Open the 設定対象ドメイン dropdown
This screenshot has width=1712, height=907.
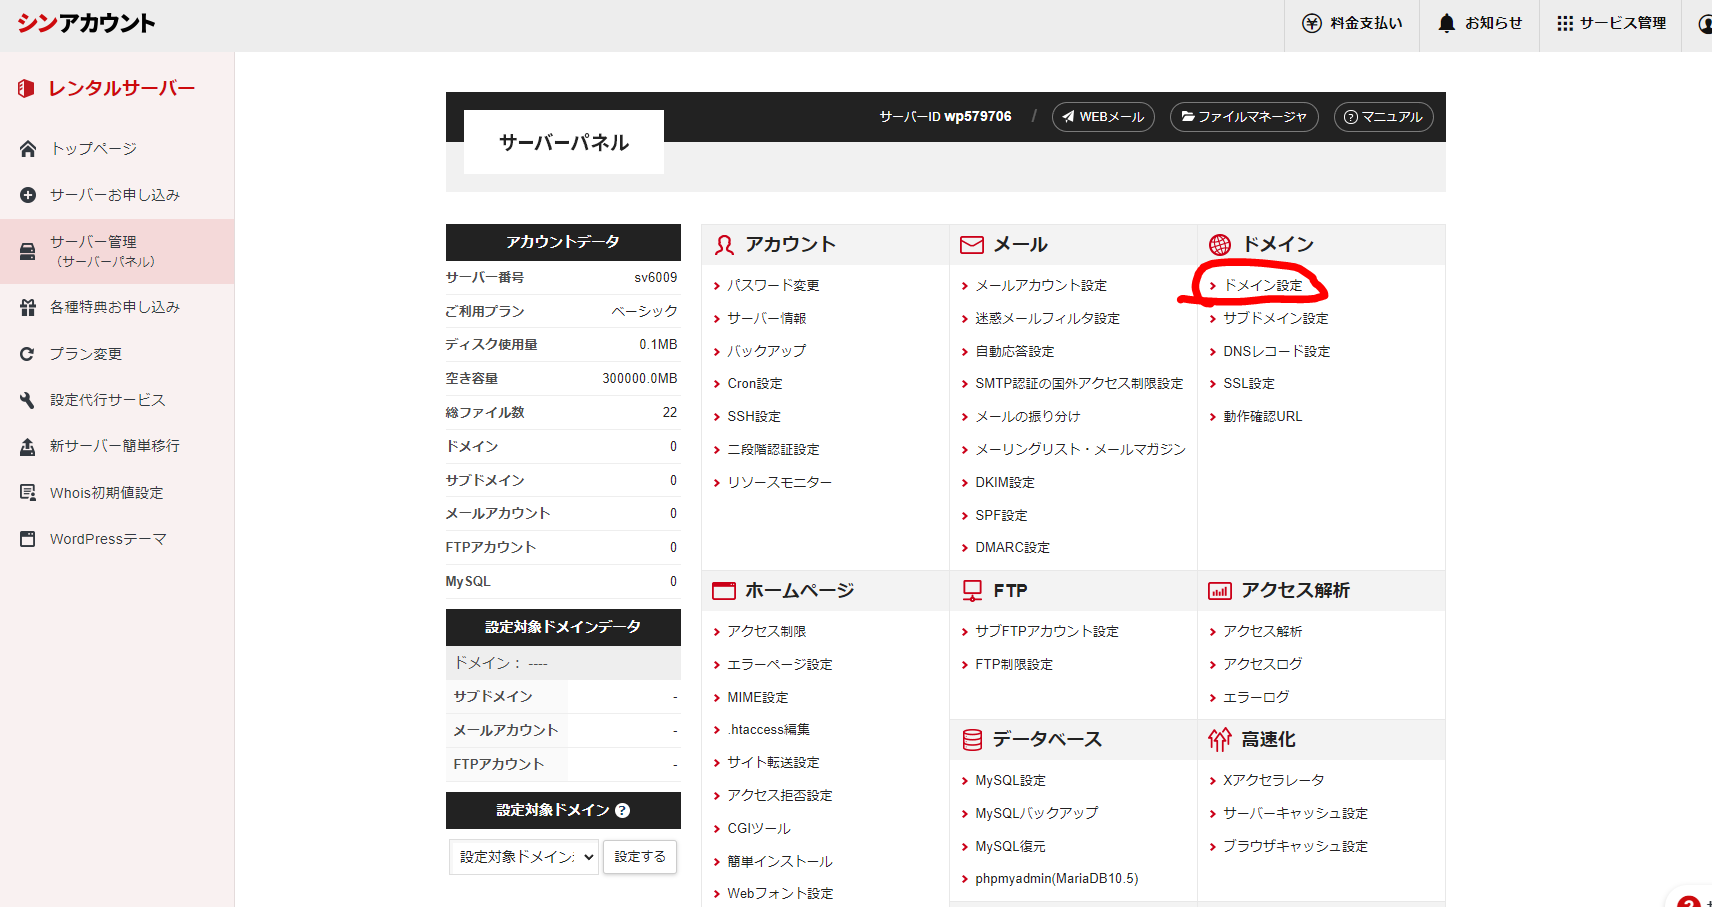524,857
